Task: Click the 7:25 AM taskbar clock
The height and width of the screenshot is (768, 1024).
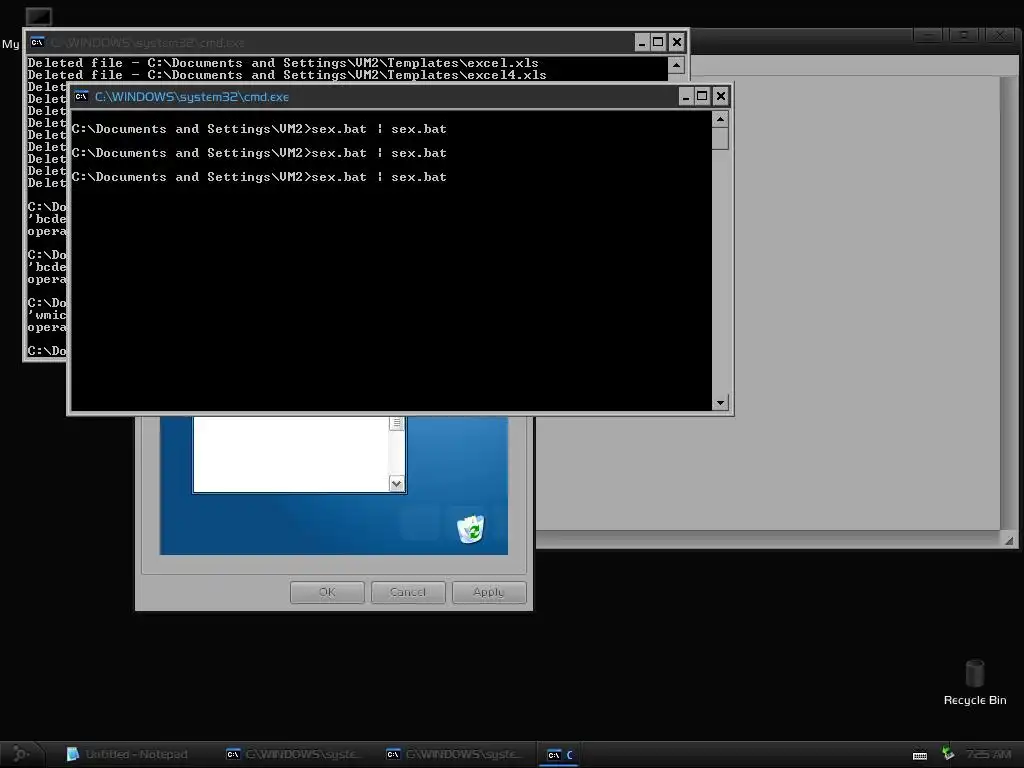Action: pos(988,754)
